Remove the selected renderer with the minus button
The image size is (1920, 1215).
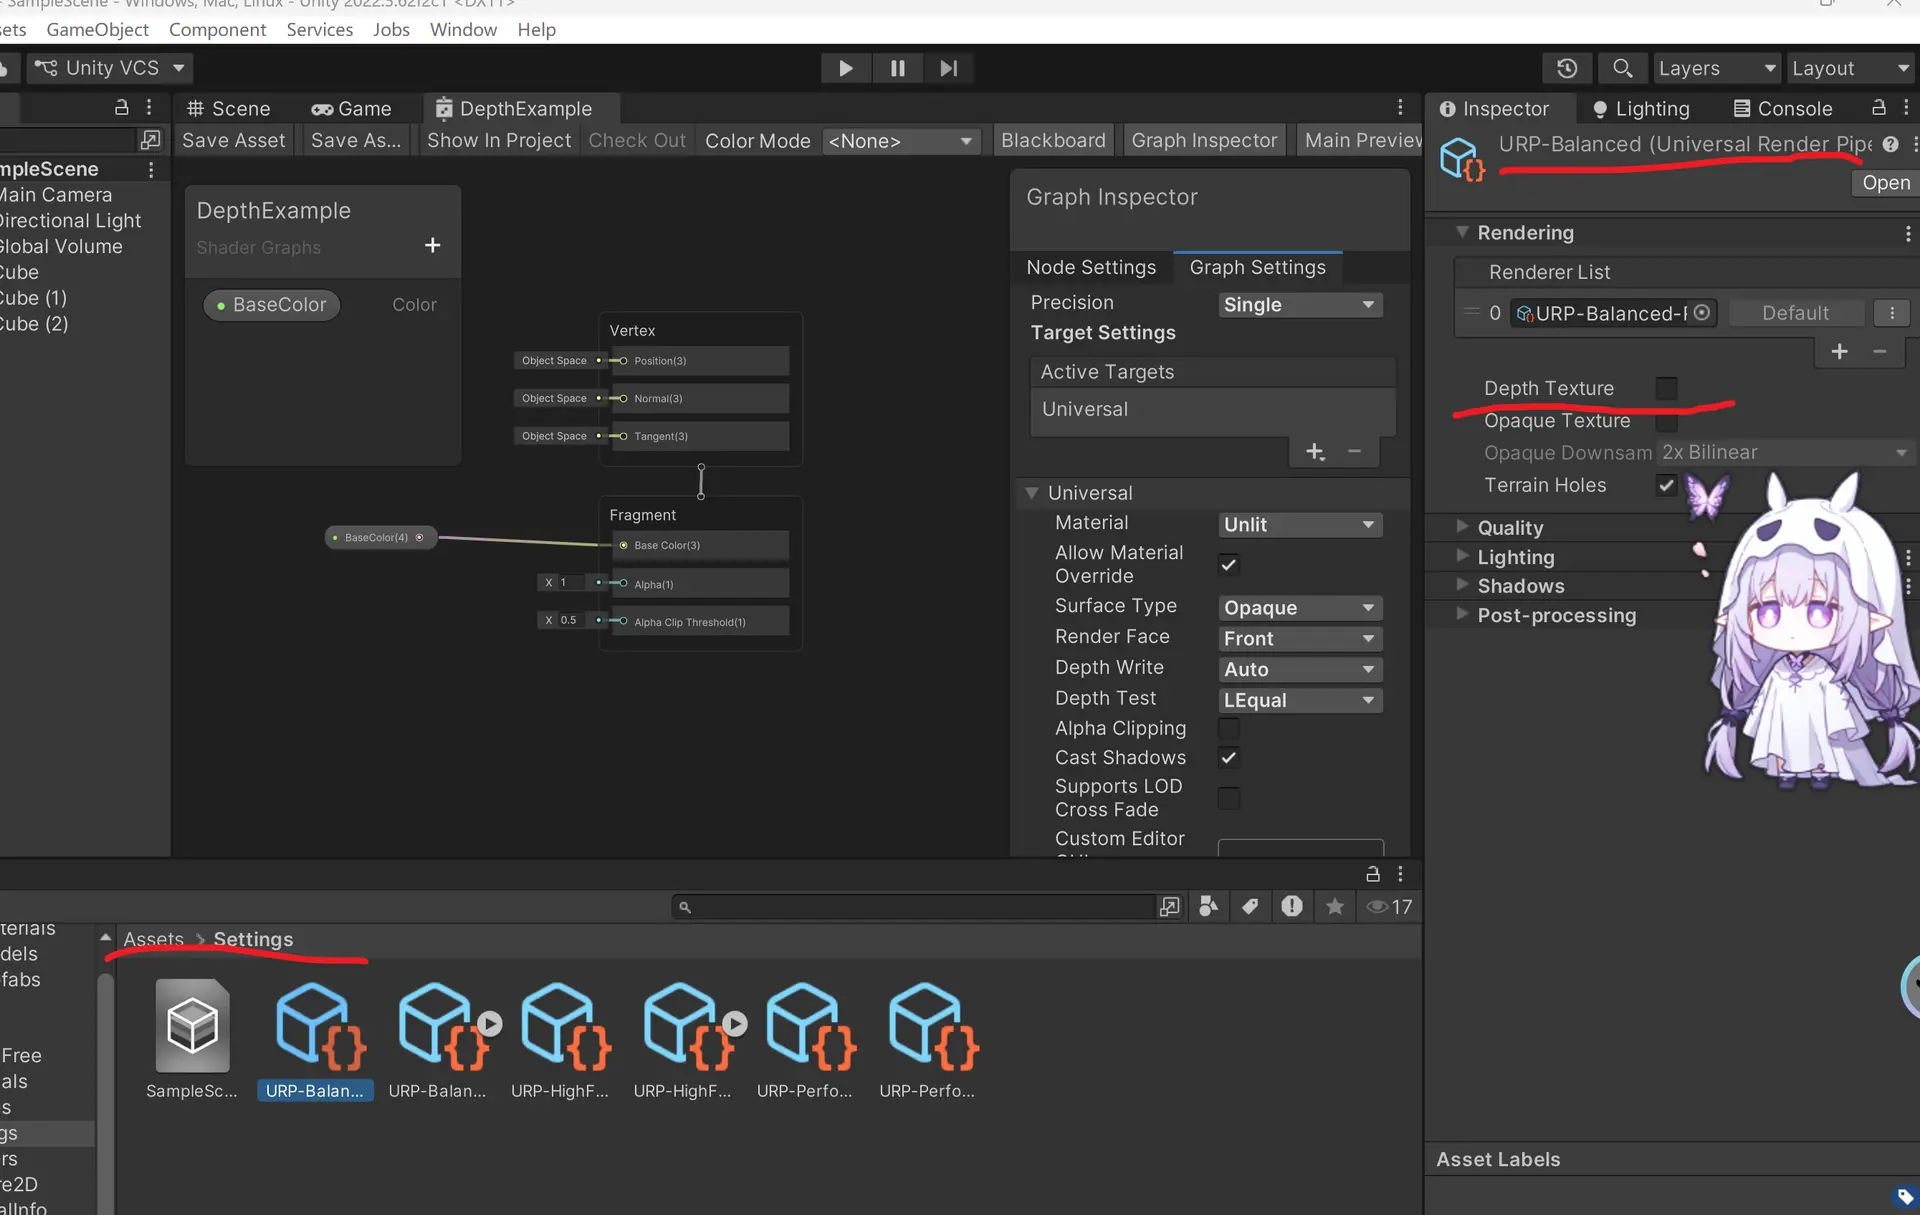[1880, 351]
